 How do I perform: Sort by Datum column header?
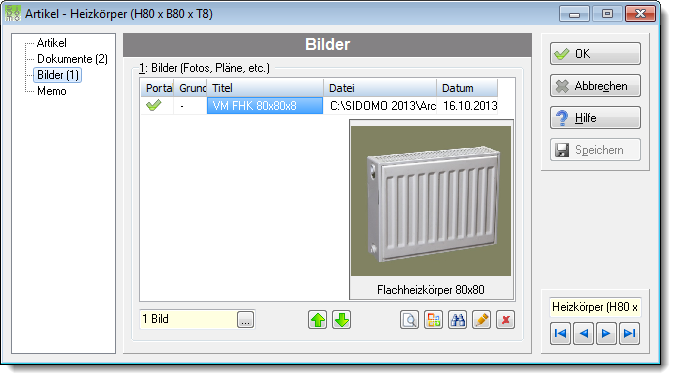[x=467, y=88]
